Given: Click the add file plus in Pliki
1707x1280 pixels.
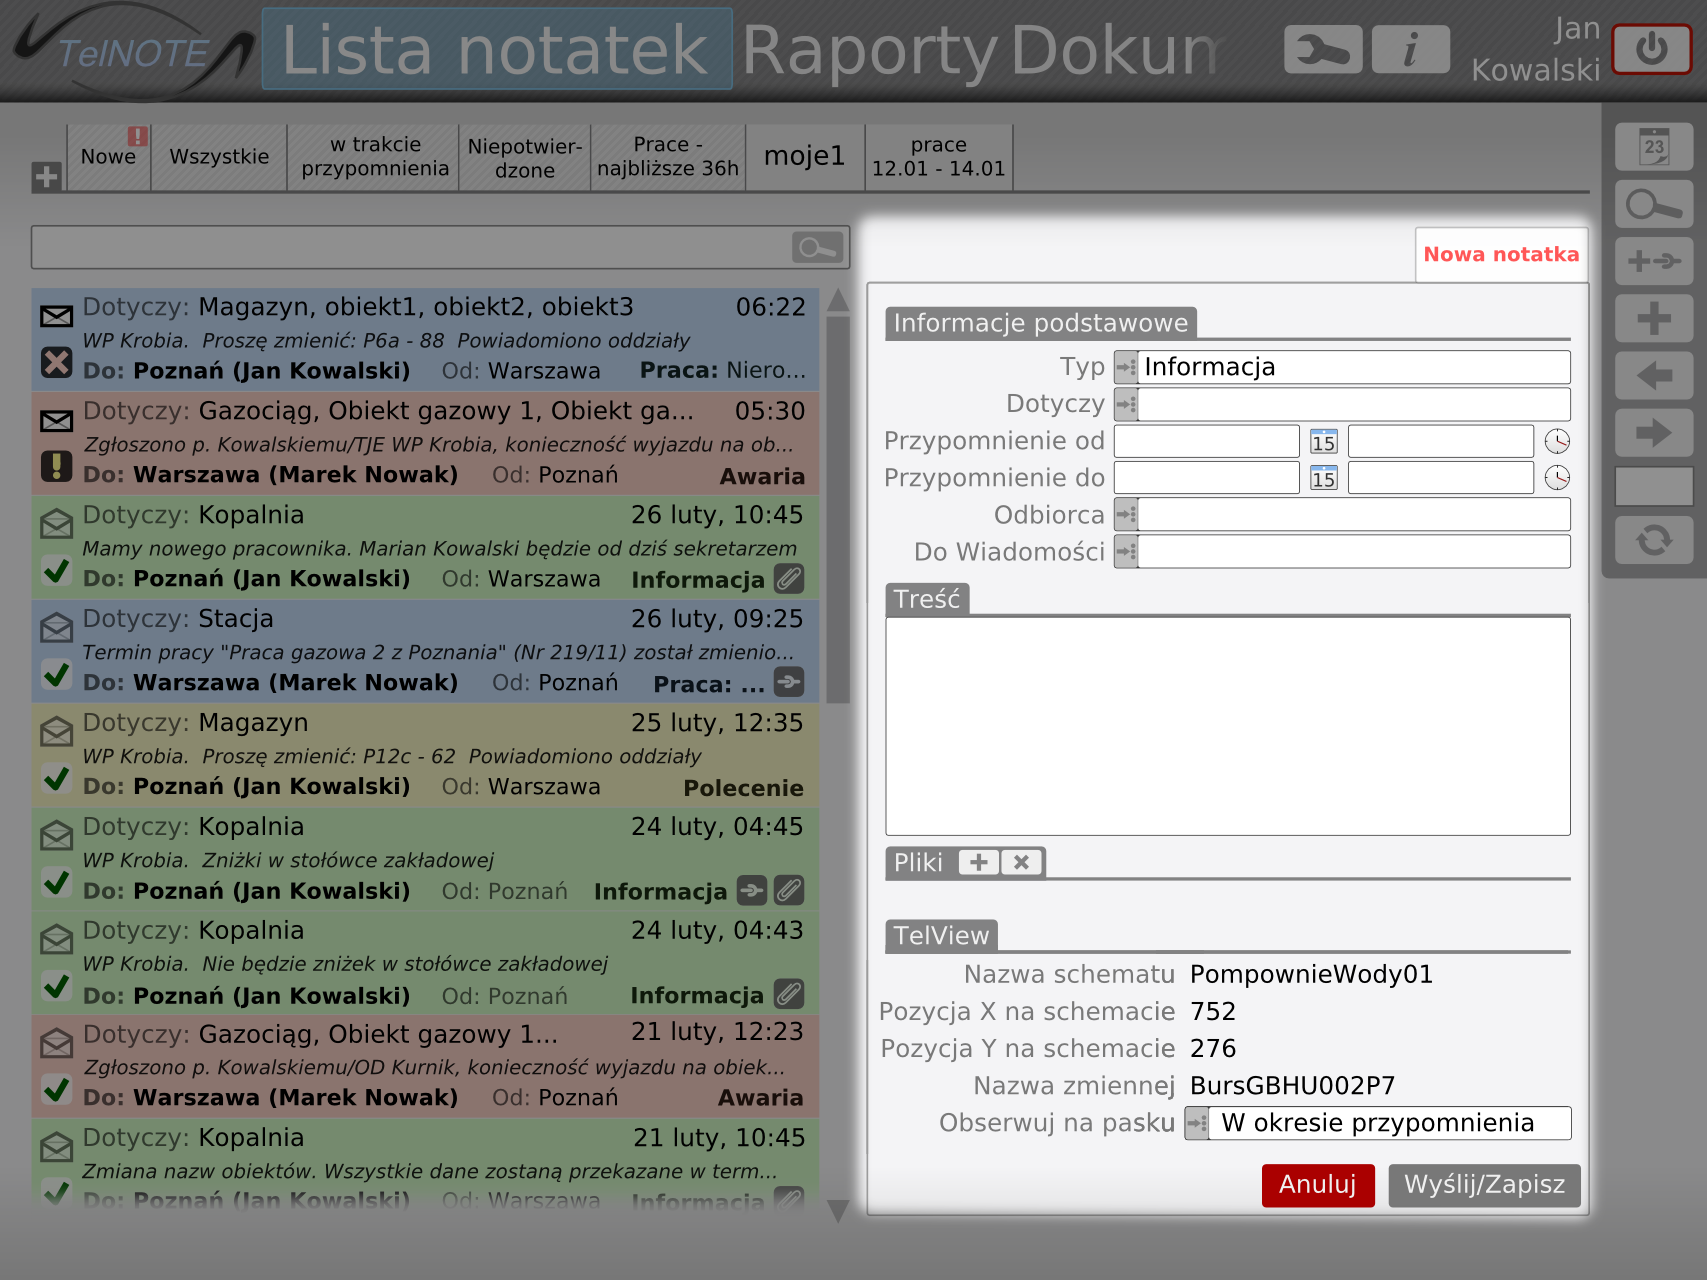Looking at the screenshot, I should click(x=979, y=862).
